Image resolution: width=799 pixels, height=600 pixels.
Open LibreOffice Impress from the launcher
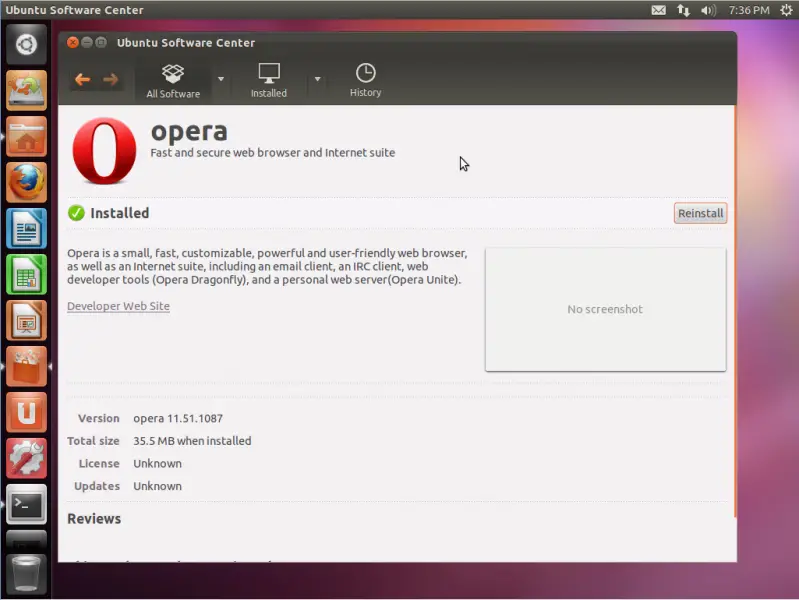pos(26,320)
